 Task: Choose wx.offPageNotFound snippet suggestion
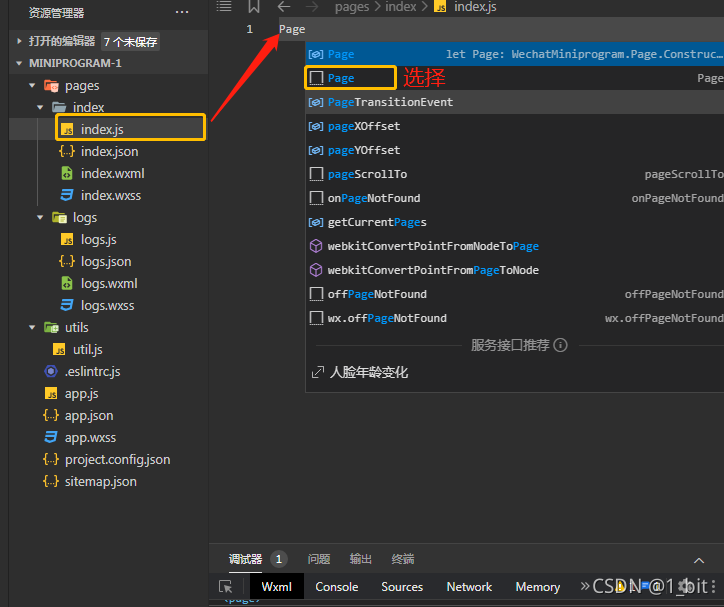click(515, 318)
